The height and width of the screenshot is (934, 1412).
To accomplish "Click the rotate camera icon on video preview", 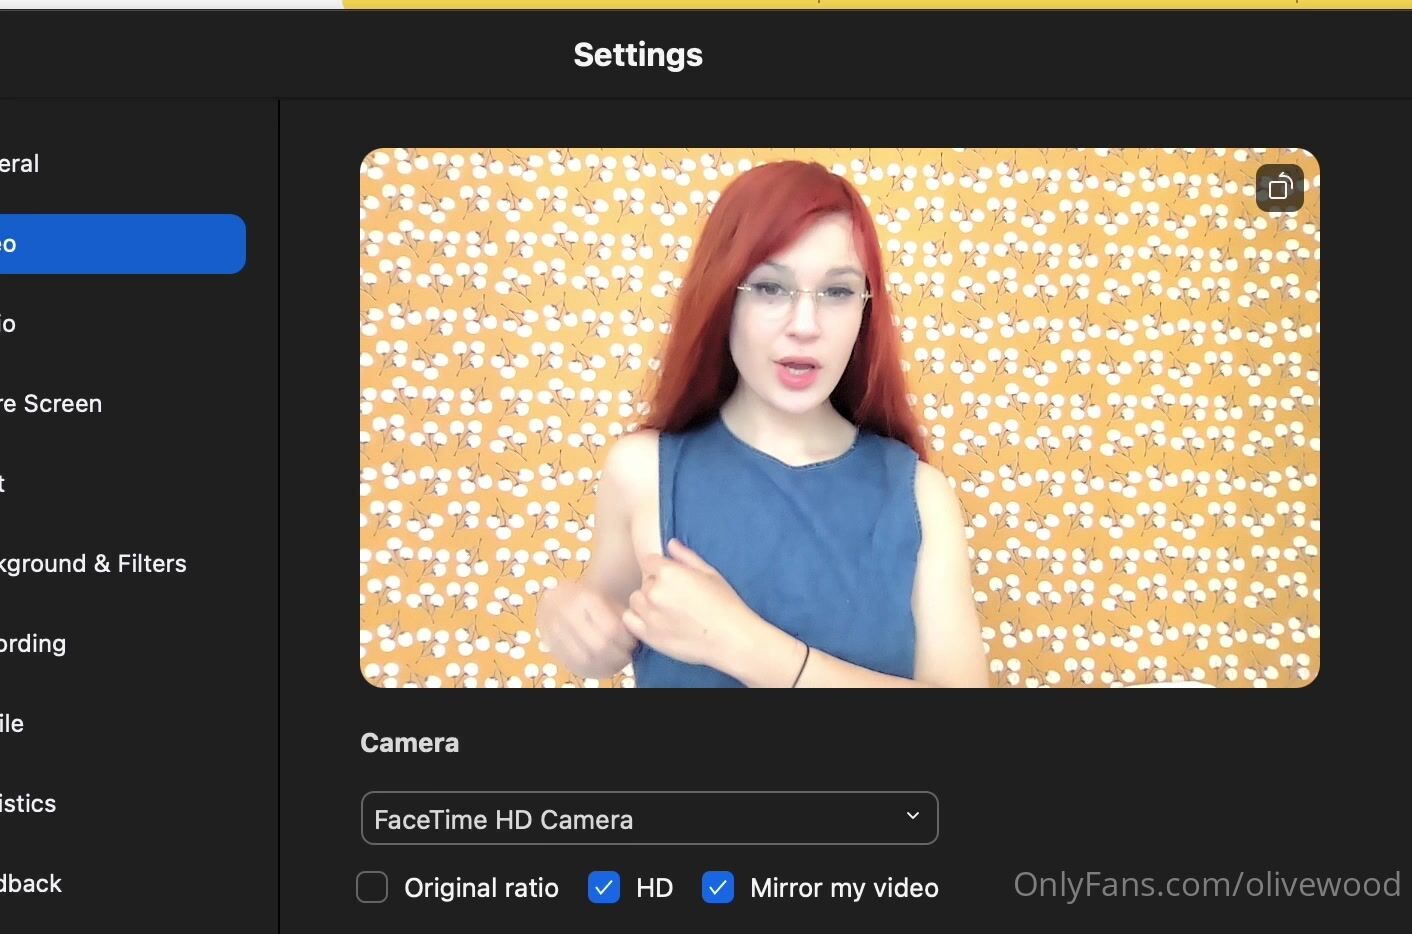I will point(1279,188).
